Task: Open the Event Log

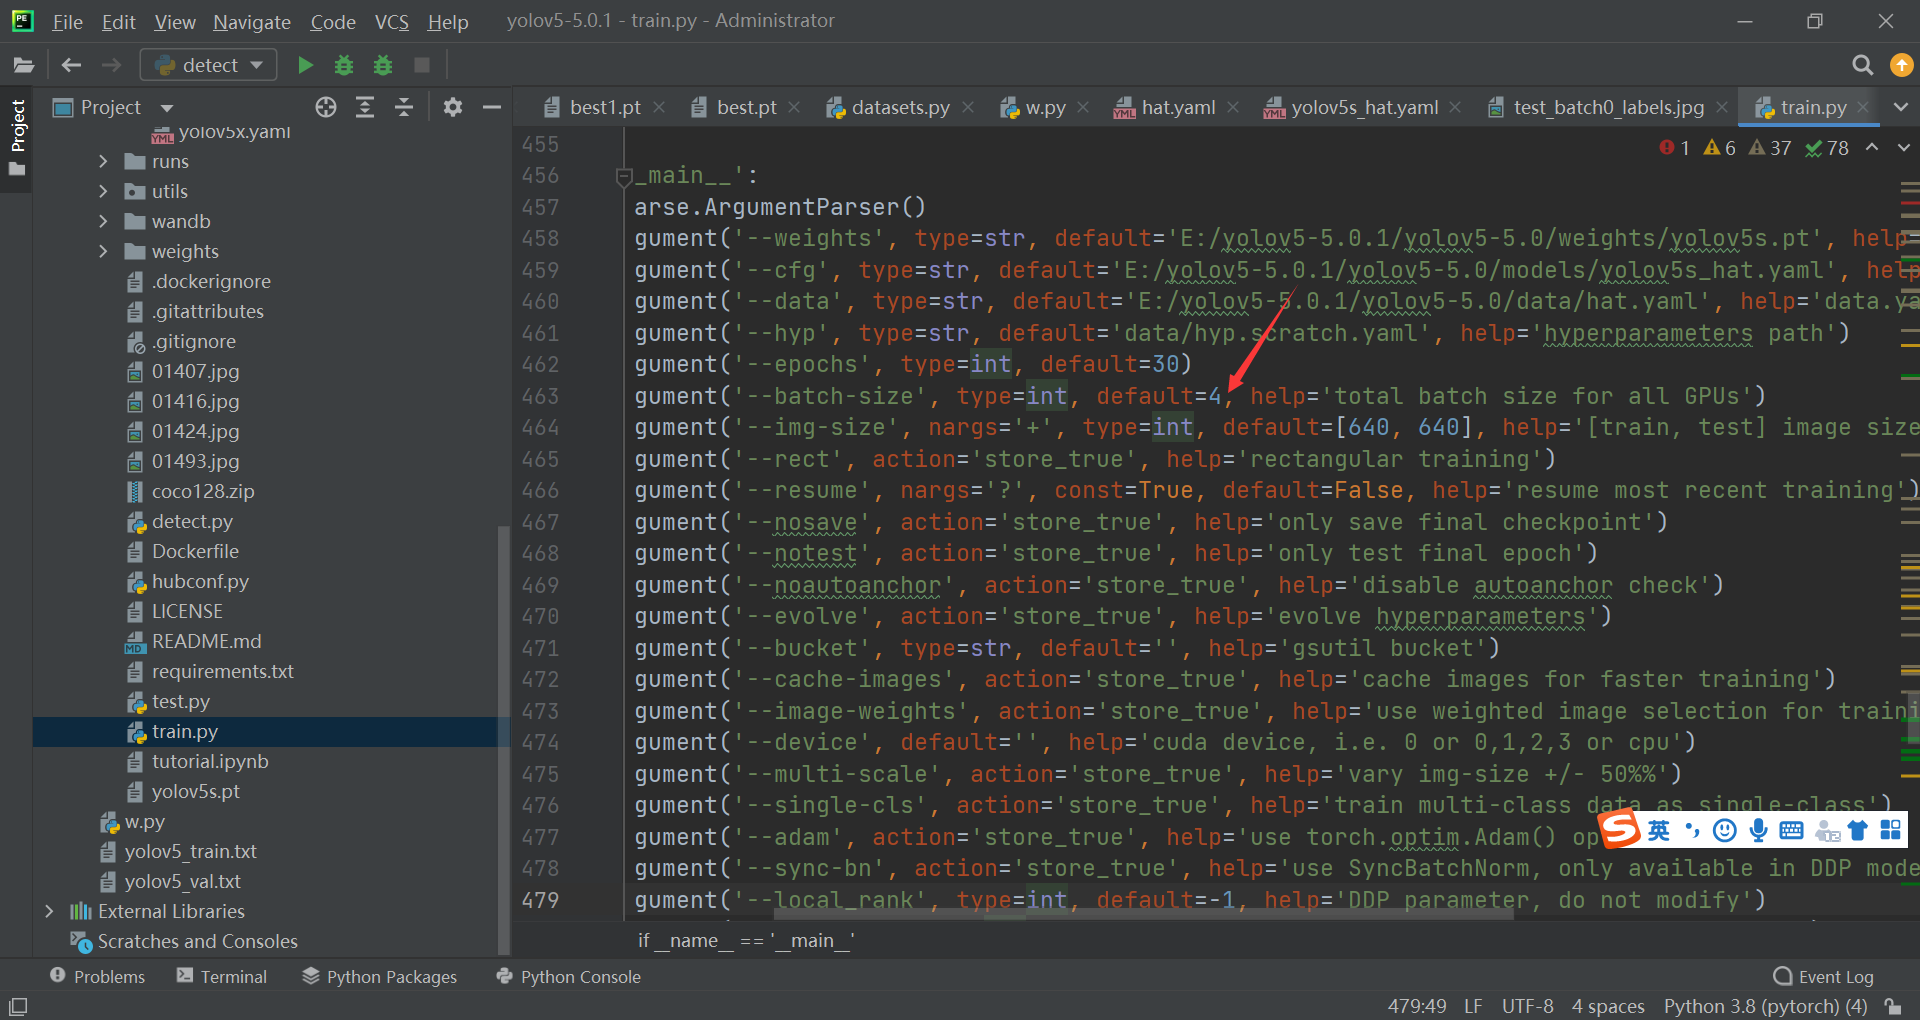Action: [1824, 976]
